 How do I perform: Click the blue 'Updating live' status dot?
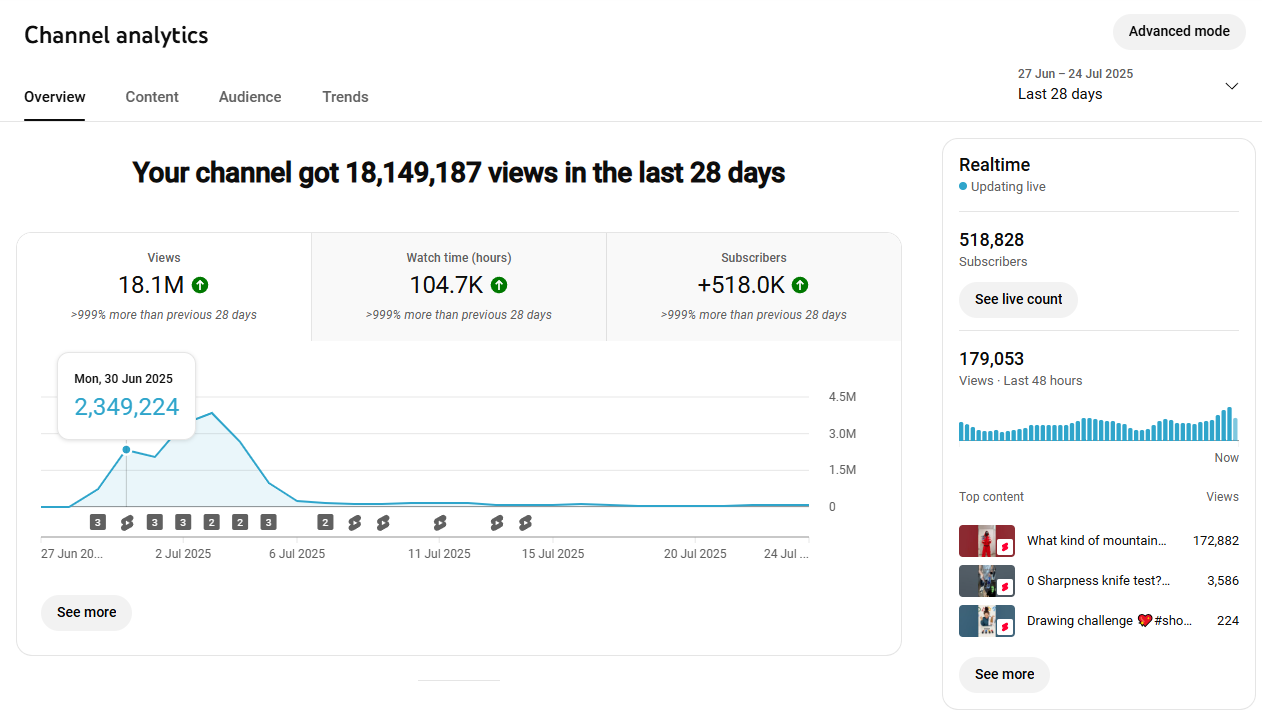tap(963, 187)
